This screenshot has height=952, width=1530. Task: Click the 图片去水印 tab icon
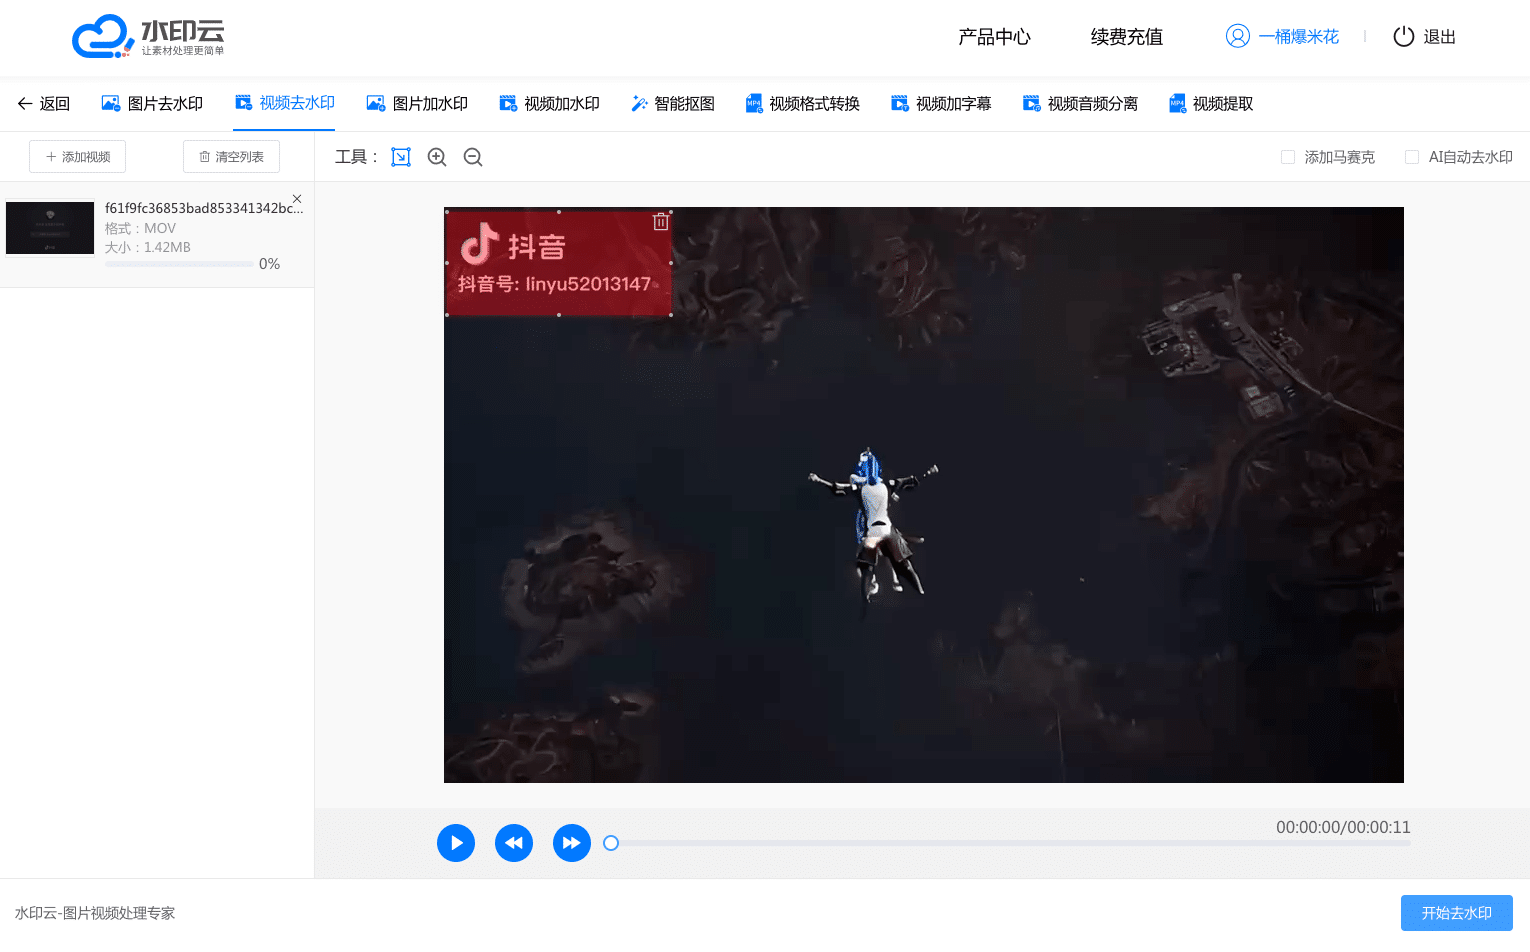[x=111, y=103]
